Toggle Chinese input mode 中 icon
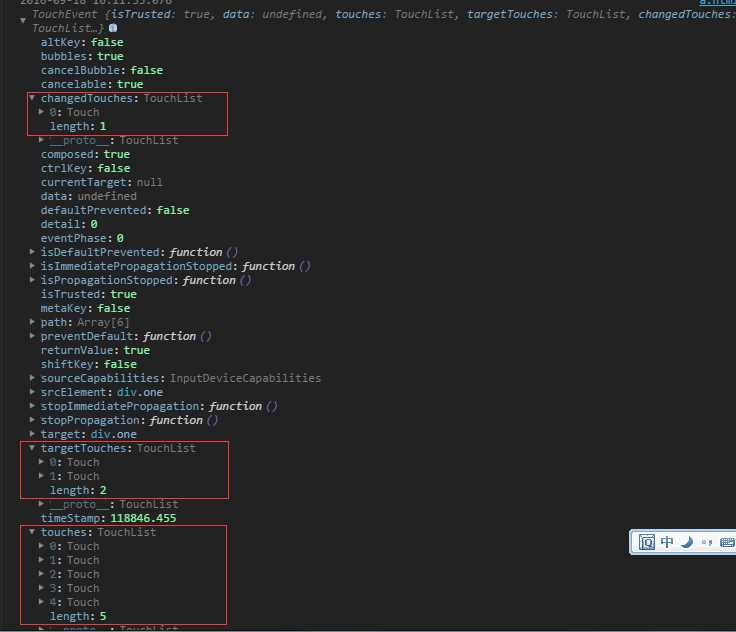This screenshot has height=632, width=736. point(667,542)
